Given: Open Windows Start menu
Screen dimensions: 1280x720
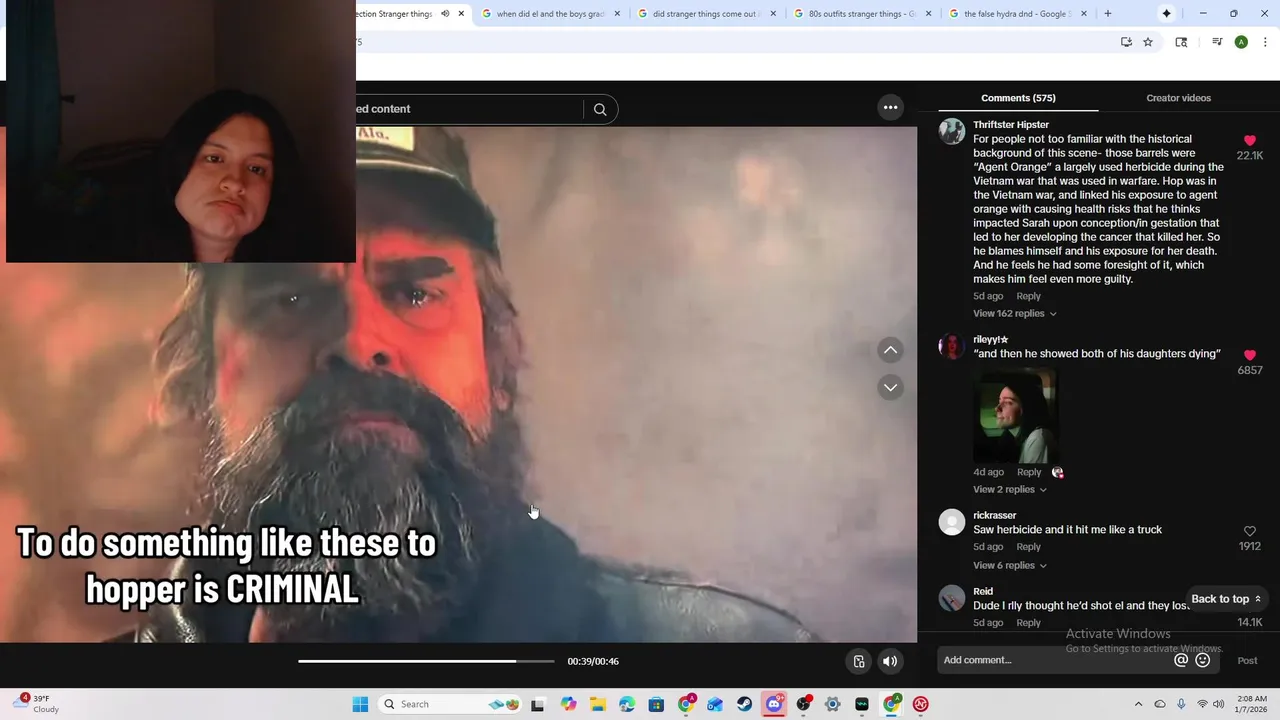Looking at the screenshot, I should pyautogui.click(x=360, y=704).
